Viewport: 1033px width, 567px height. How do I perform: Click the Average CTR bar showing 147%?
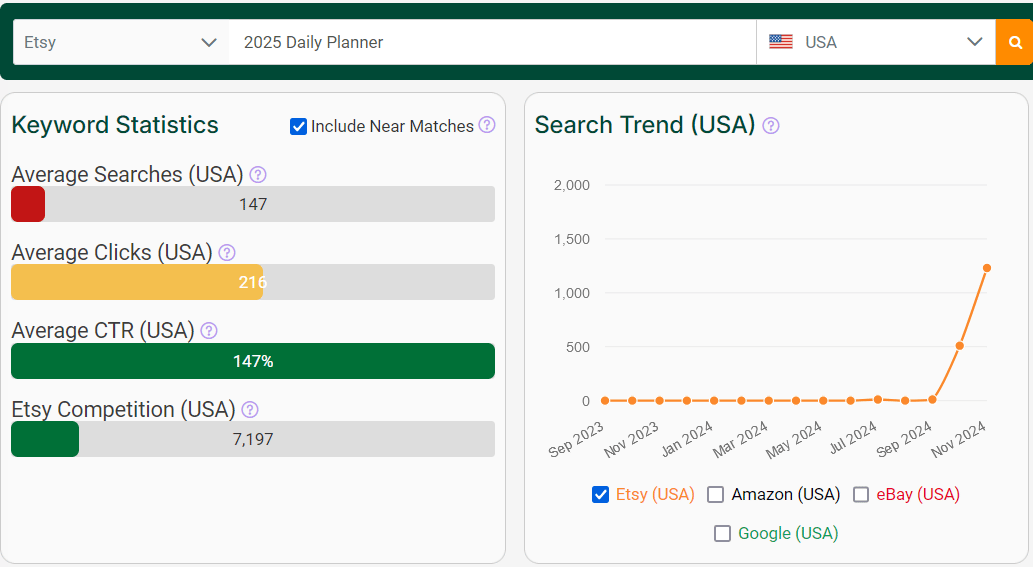(x=253, y=361)
